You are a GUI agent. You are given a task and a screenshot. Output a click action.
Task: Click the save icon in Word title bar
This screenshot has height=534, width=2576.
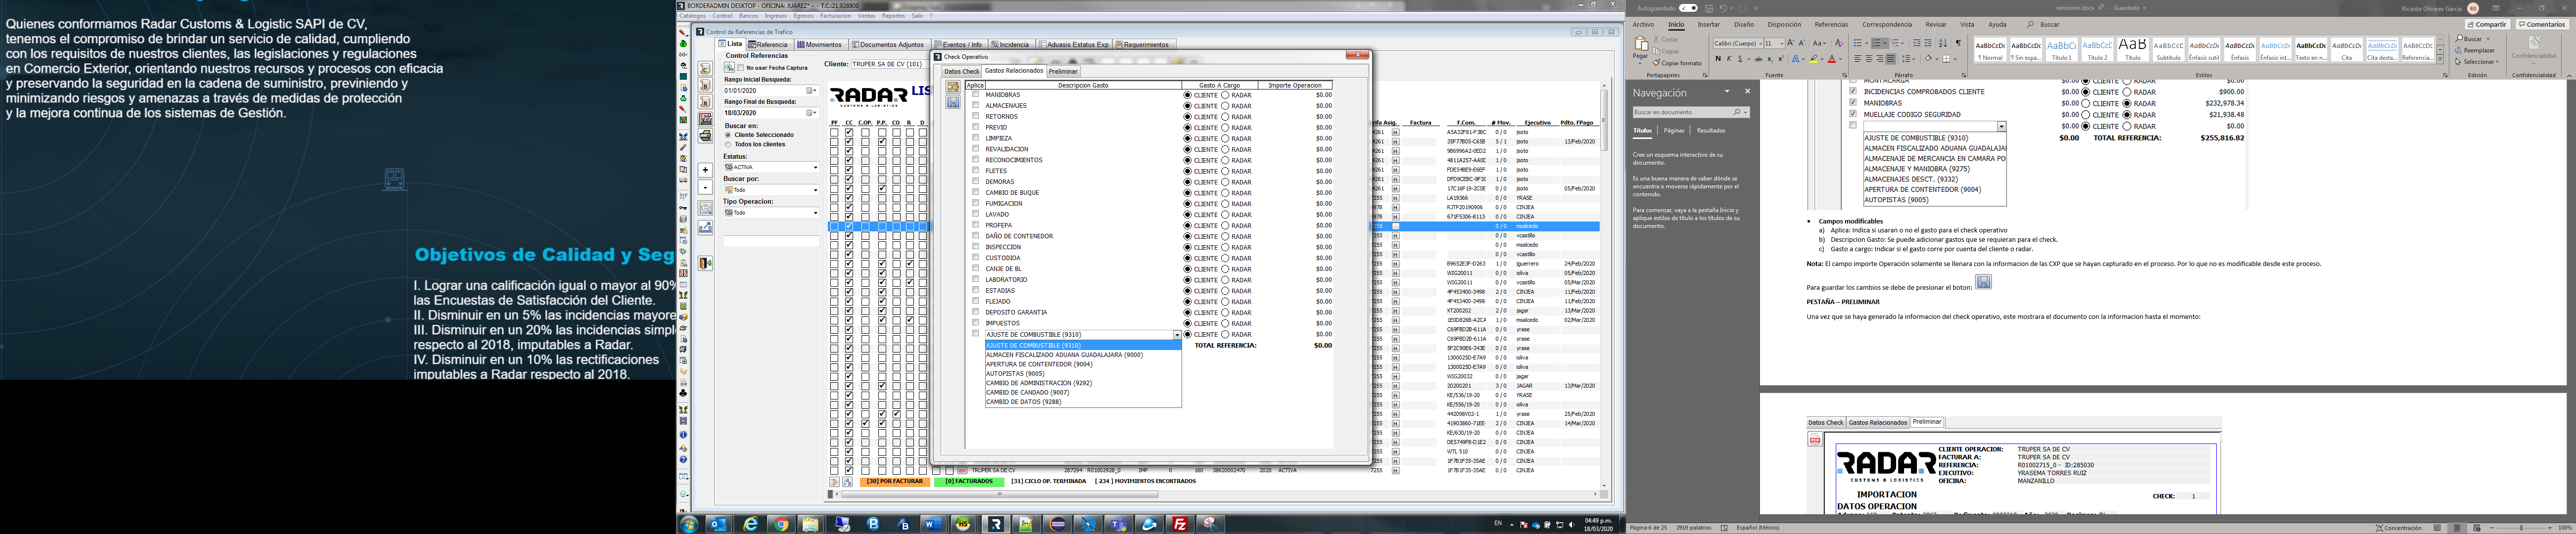coord(1709,8)
